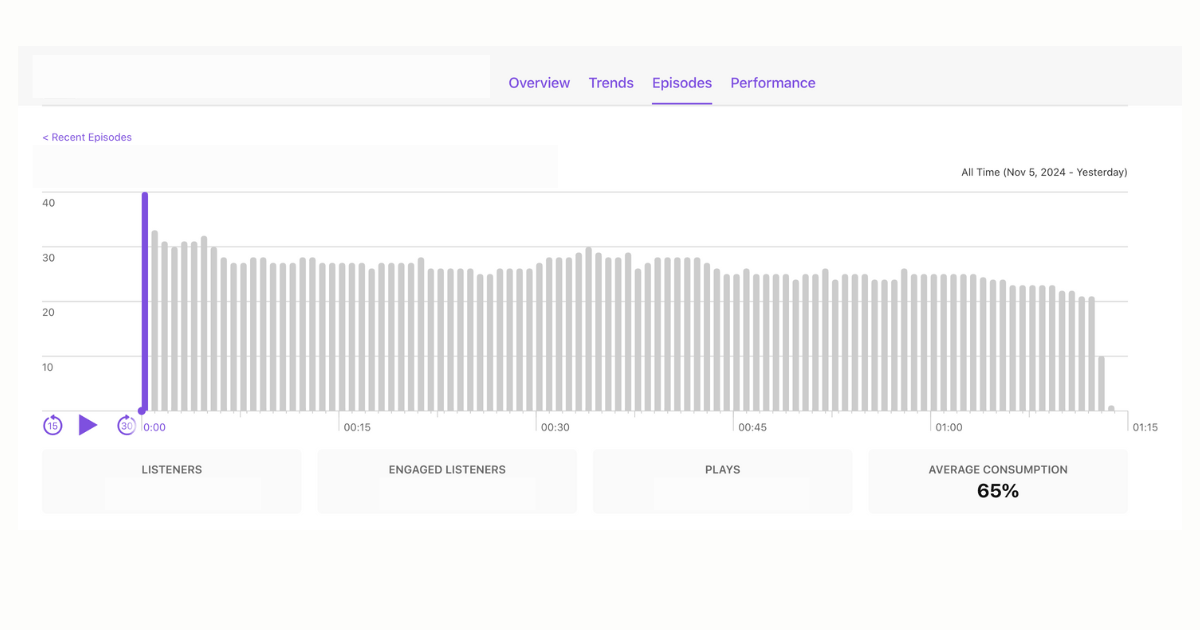Open the Overview tab
The width and height of the screenshot is (1200, 630).
(539, 83)
